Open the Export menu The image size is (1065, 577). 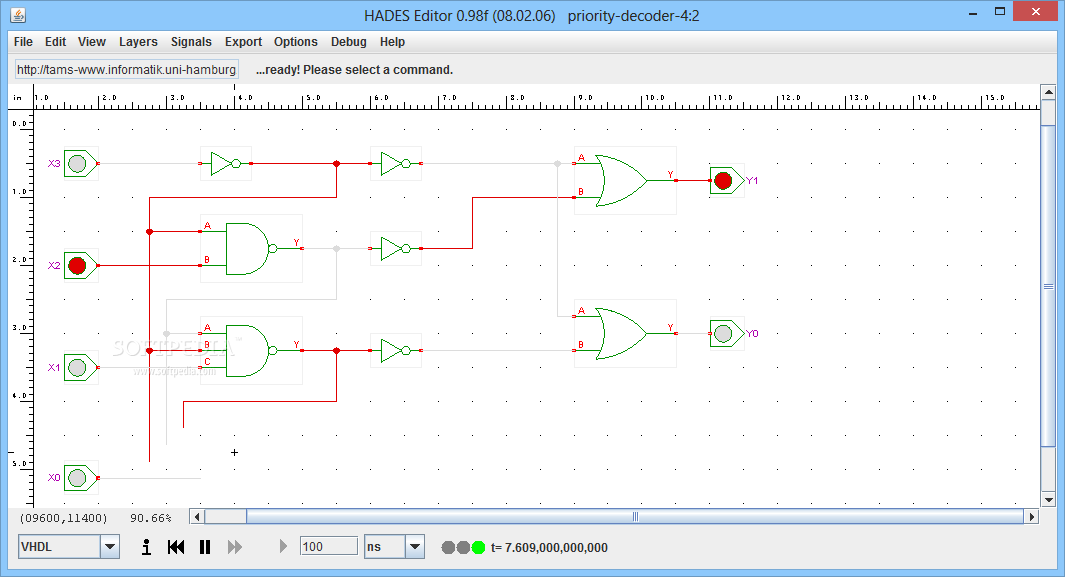click(243, 41)
